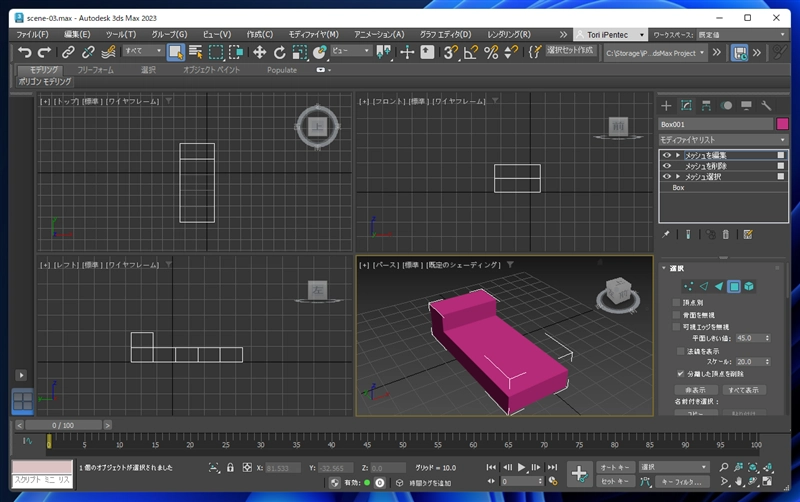
Task: Activate the Select and Move tool
Action: pos(259,52)
